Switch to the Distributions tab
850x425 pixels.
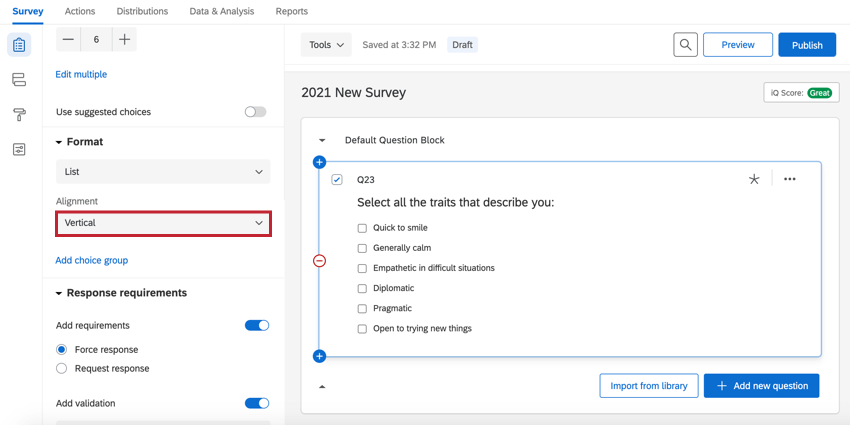click(x=142, y=11)
